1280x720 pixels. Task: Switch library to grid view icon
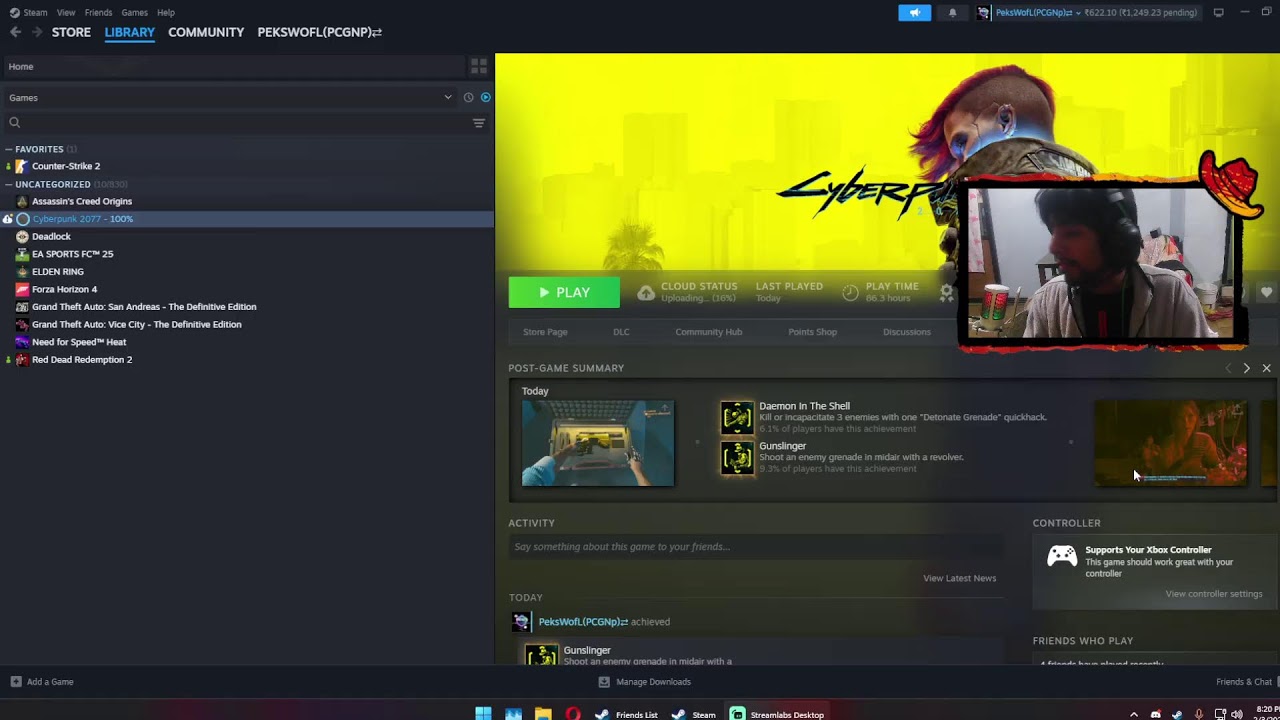tap(479, 66)
